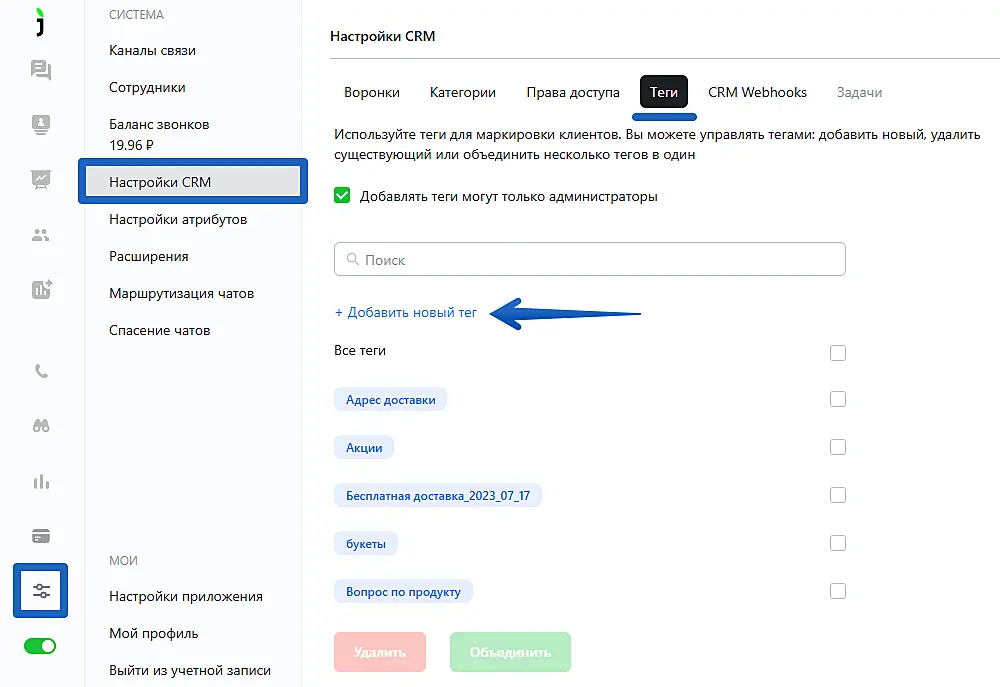Select the checkbox for tag 'Акции'
Image resolution: width=1000 pixels, height=687 pixels.
(x=838, y=447)
